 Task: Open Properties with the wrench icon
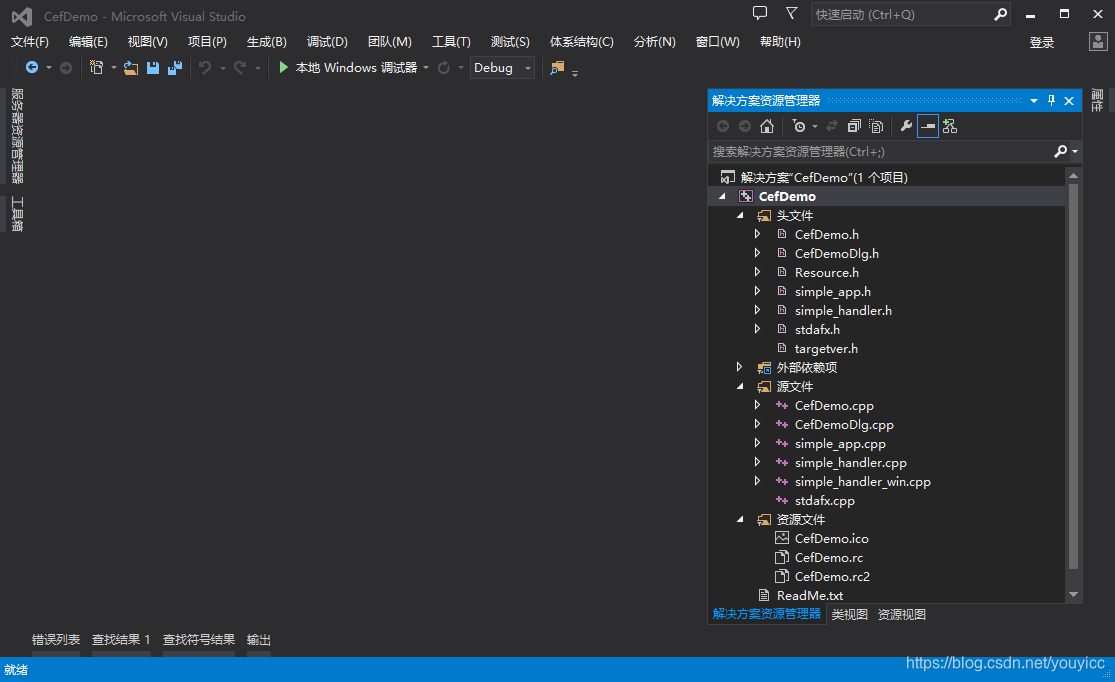[906, 126]
